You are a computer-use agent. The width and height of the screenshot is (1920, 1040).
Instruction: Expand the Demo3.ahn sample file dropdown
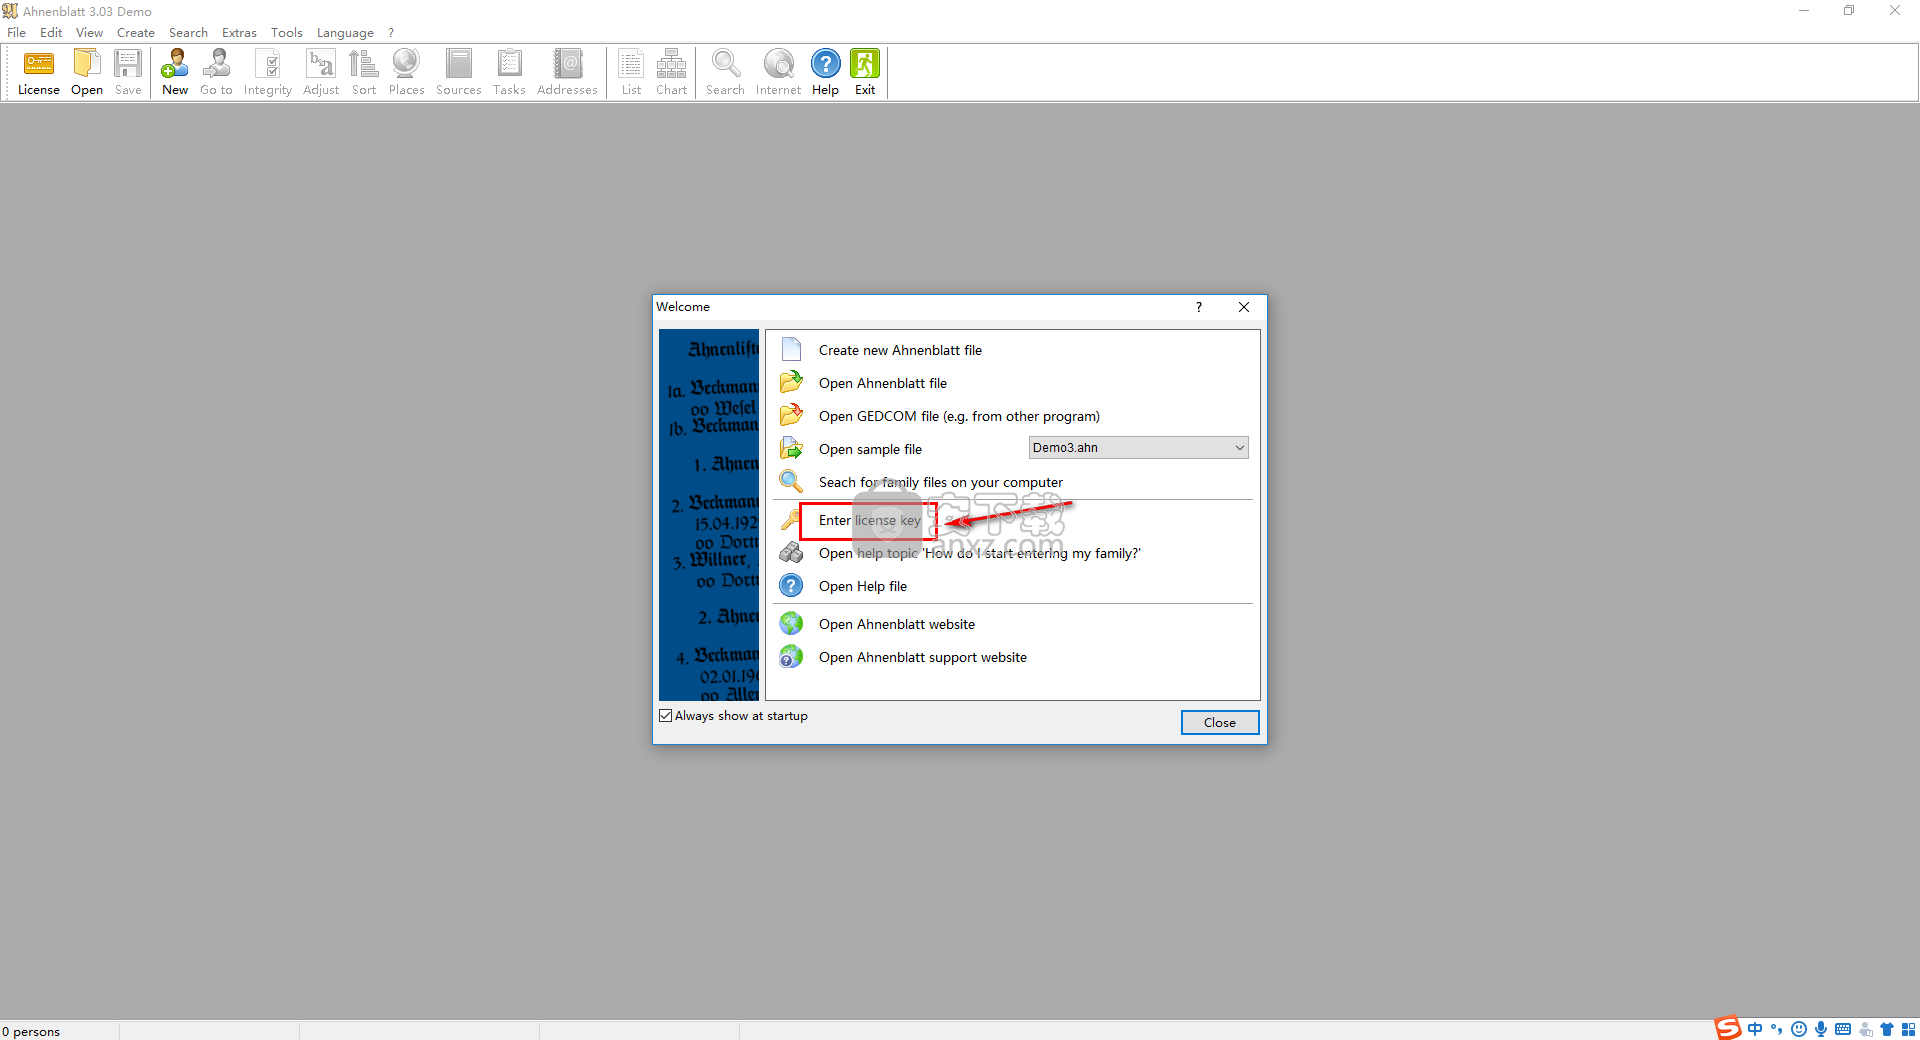[x=1239, y=448]
